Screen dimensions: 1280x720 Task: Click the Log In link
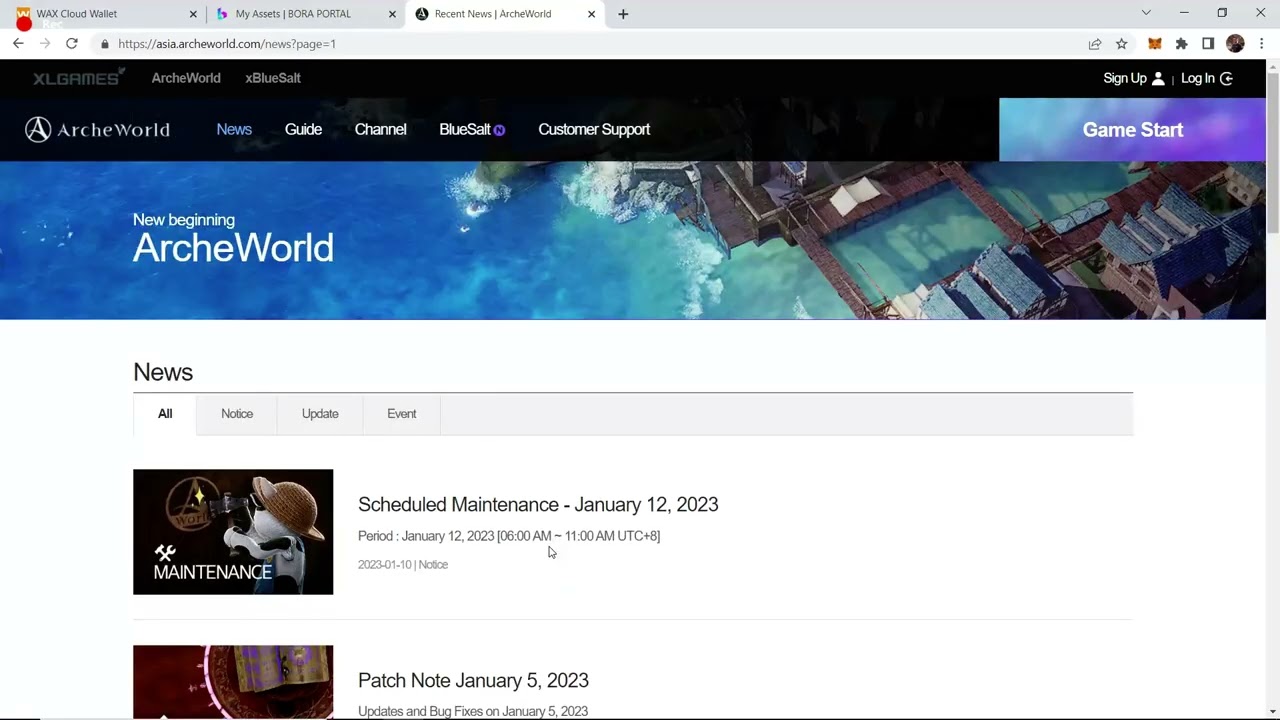pos(1198,78)
